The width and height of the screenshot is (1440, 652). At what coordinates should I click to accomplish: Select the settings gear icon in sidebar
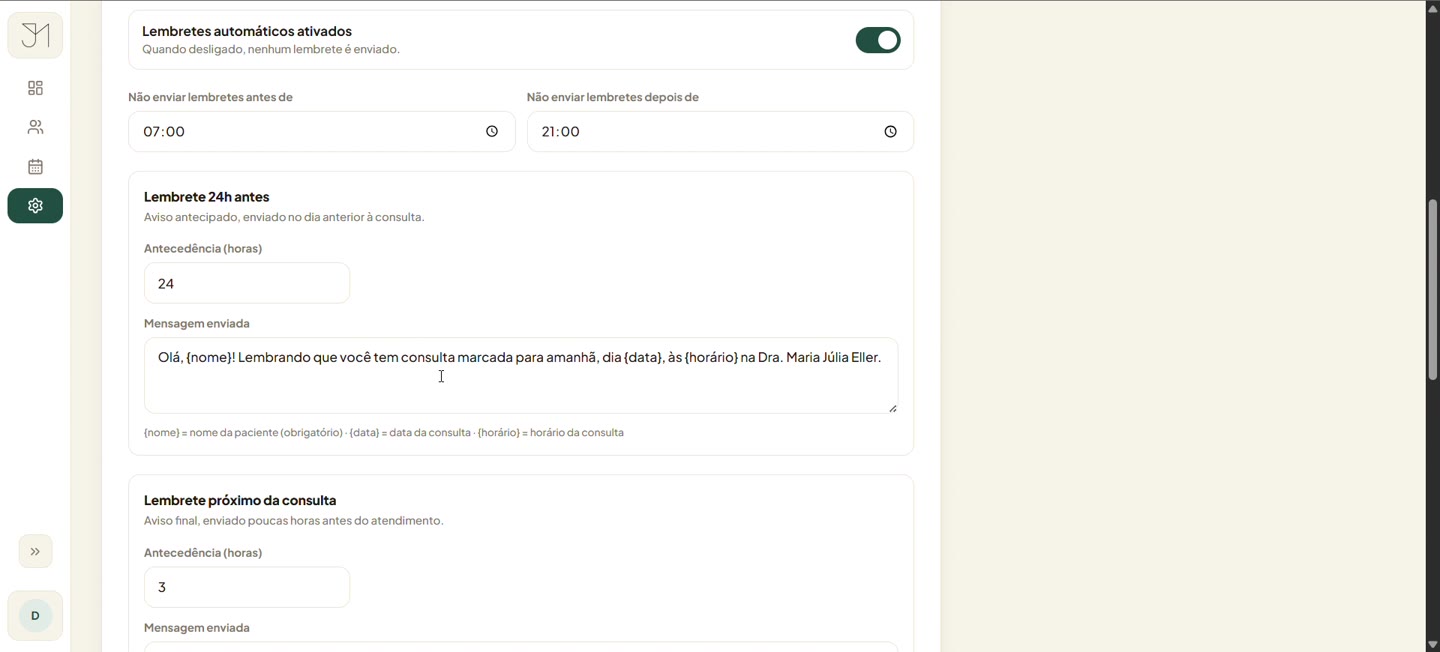point(35,206)
